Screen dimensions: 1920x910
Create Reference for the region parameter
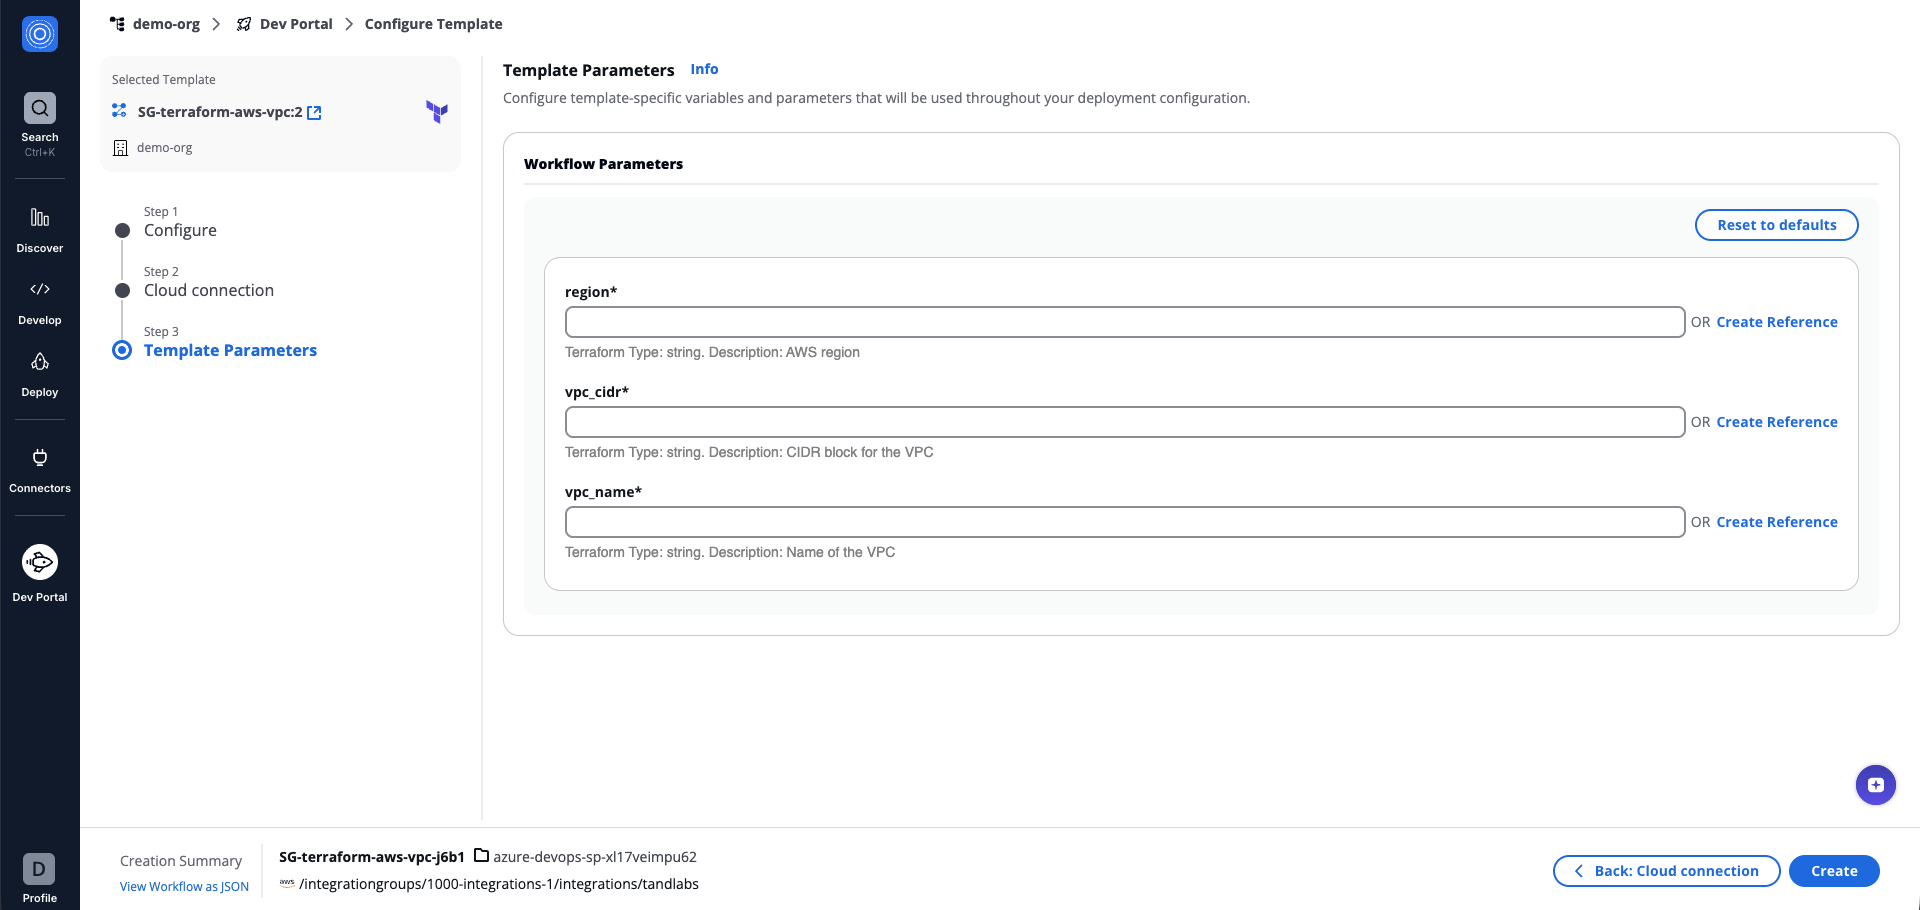1776,321
